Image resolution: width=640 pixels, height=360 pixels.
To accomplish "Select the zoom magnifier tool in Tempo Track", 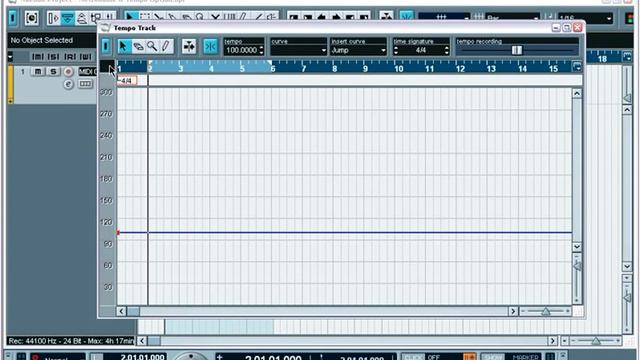I will [152, 47].
